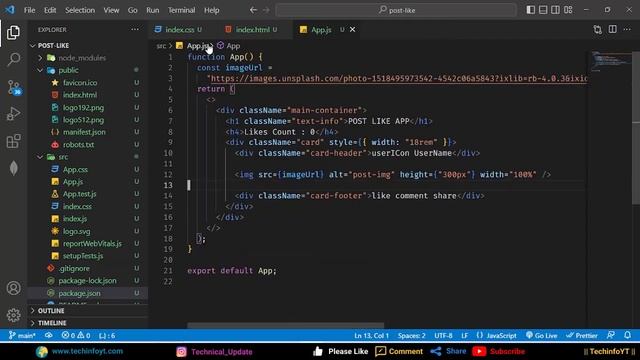Open the Terminal menu

(181, 10)
